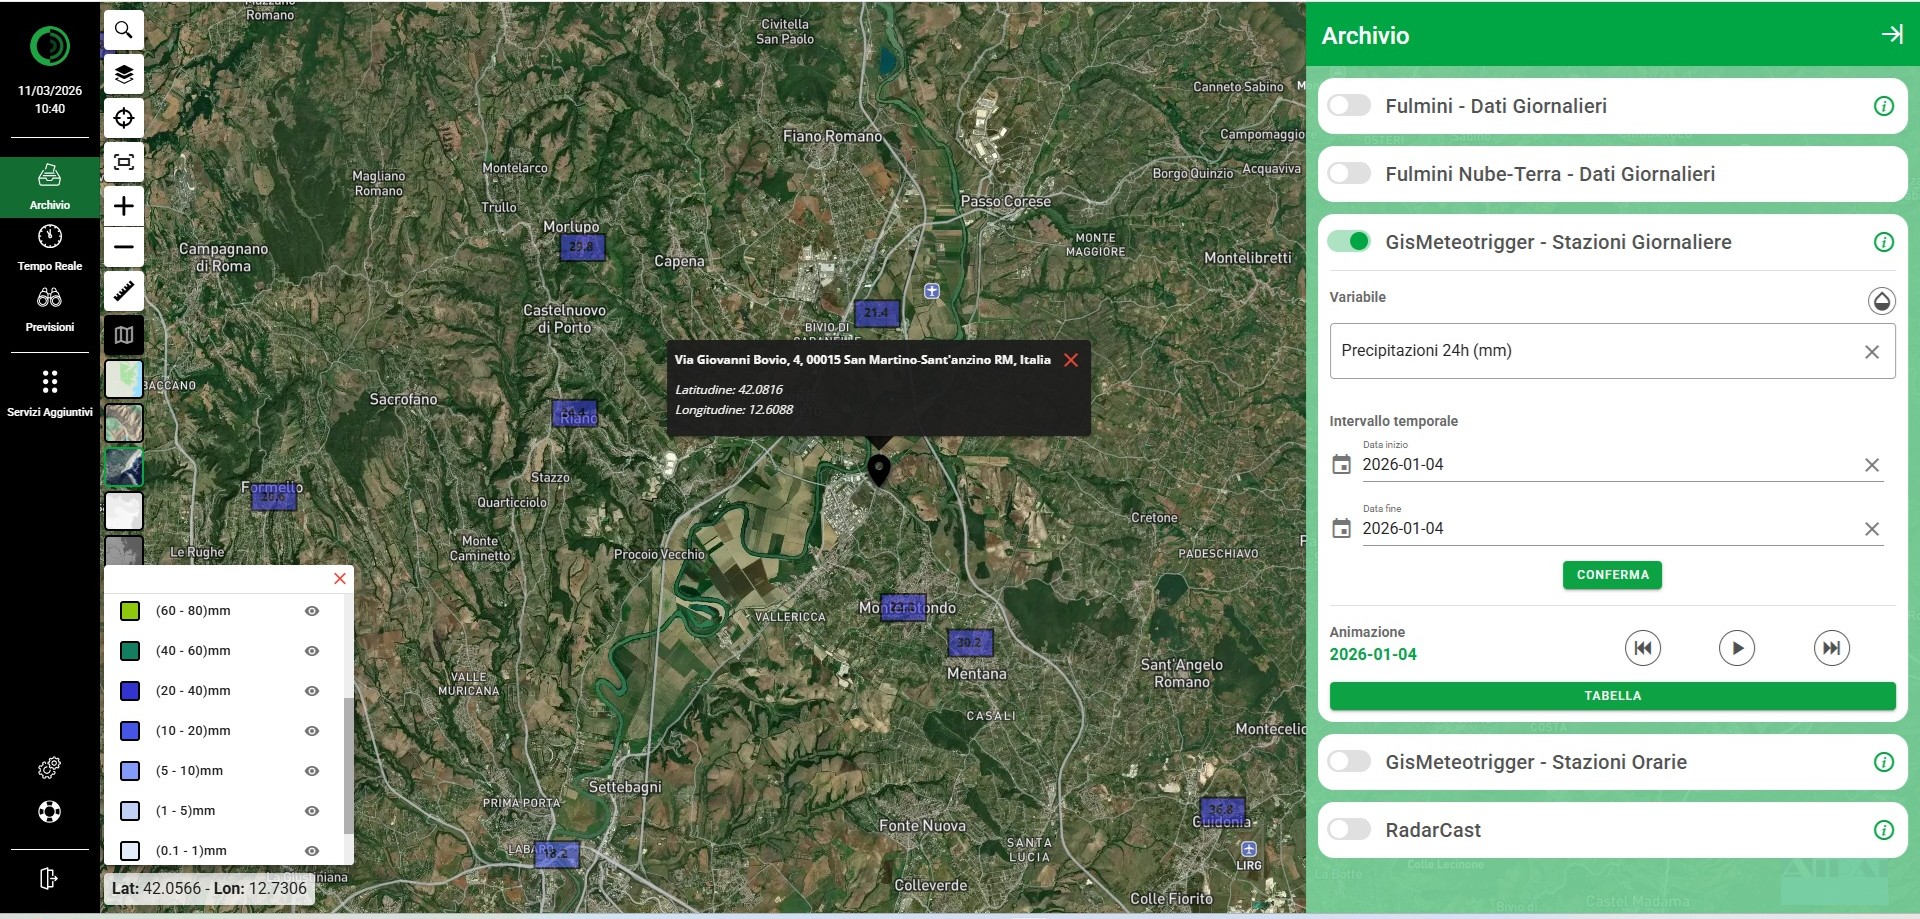
Task: Hide the (20 - 40)mm legend class
Action: pos(312,691)
